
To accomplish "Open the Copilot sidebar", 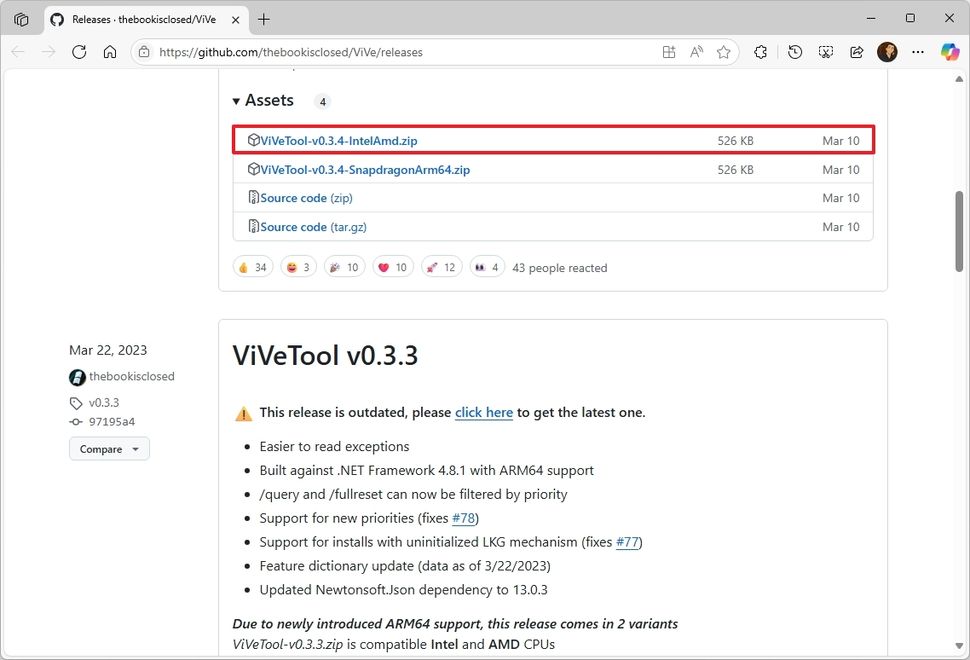I will click(949, 52).
